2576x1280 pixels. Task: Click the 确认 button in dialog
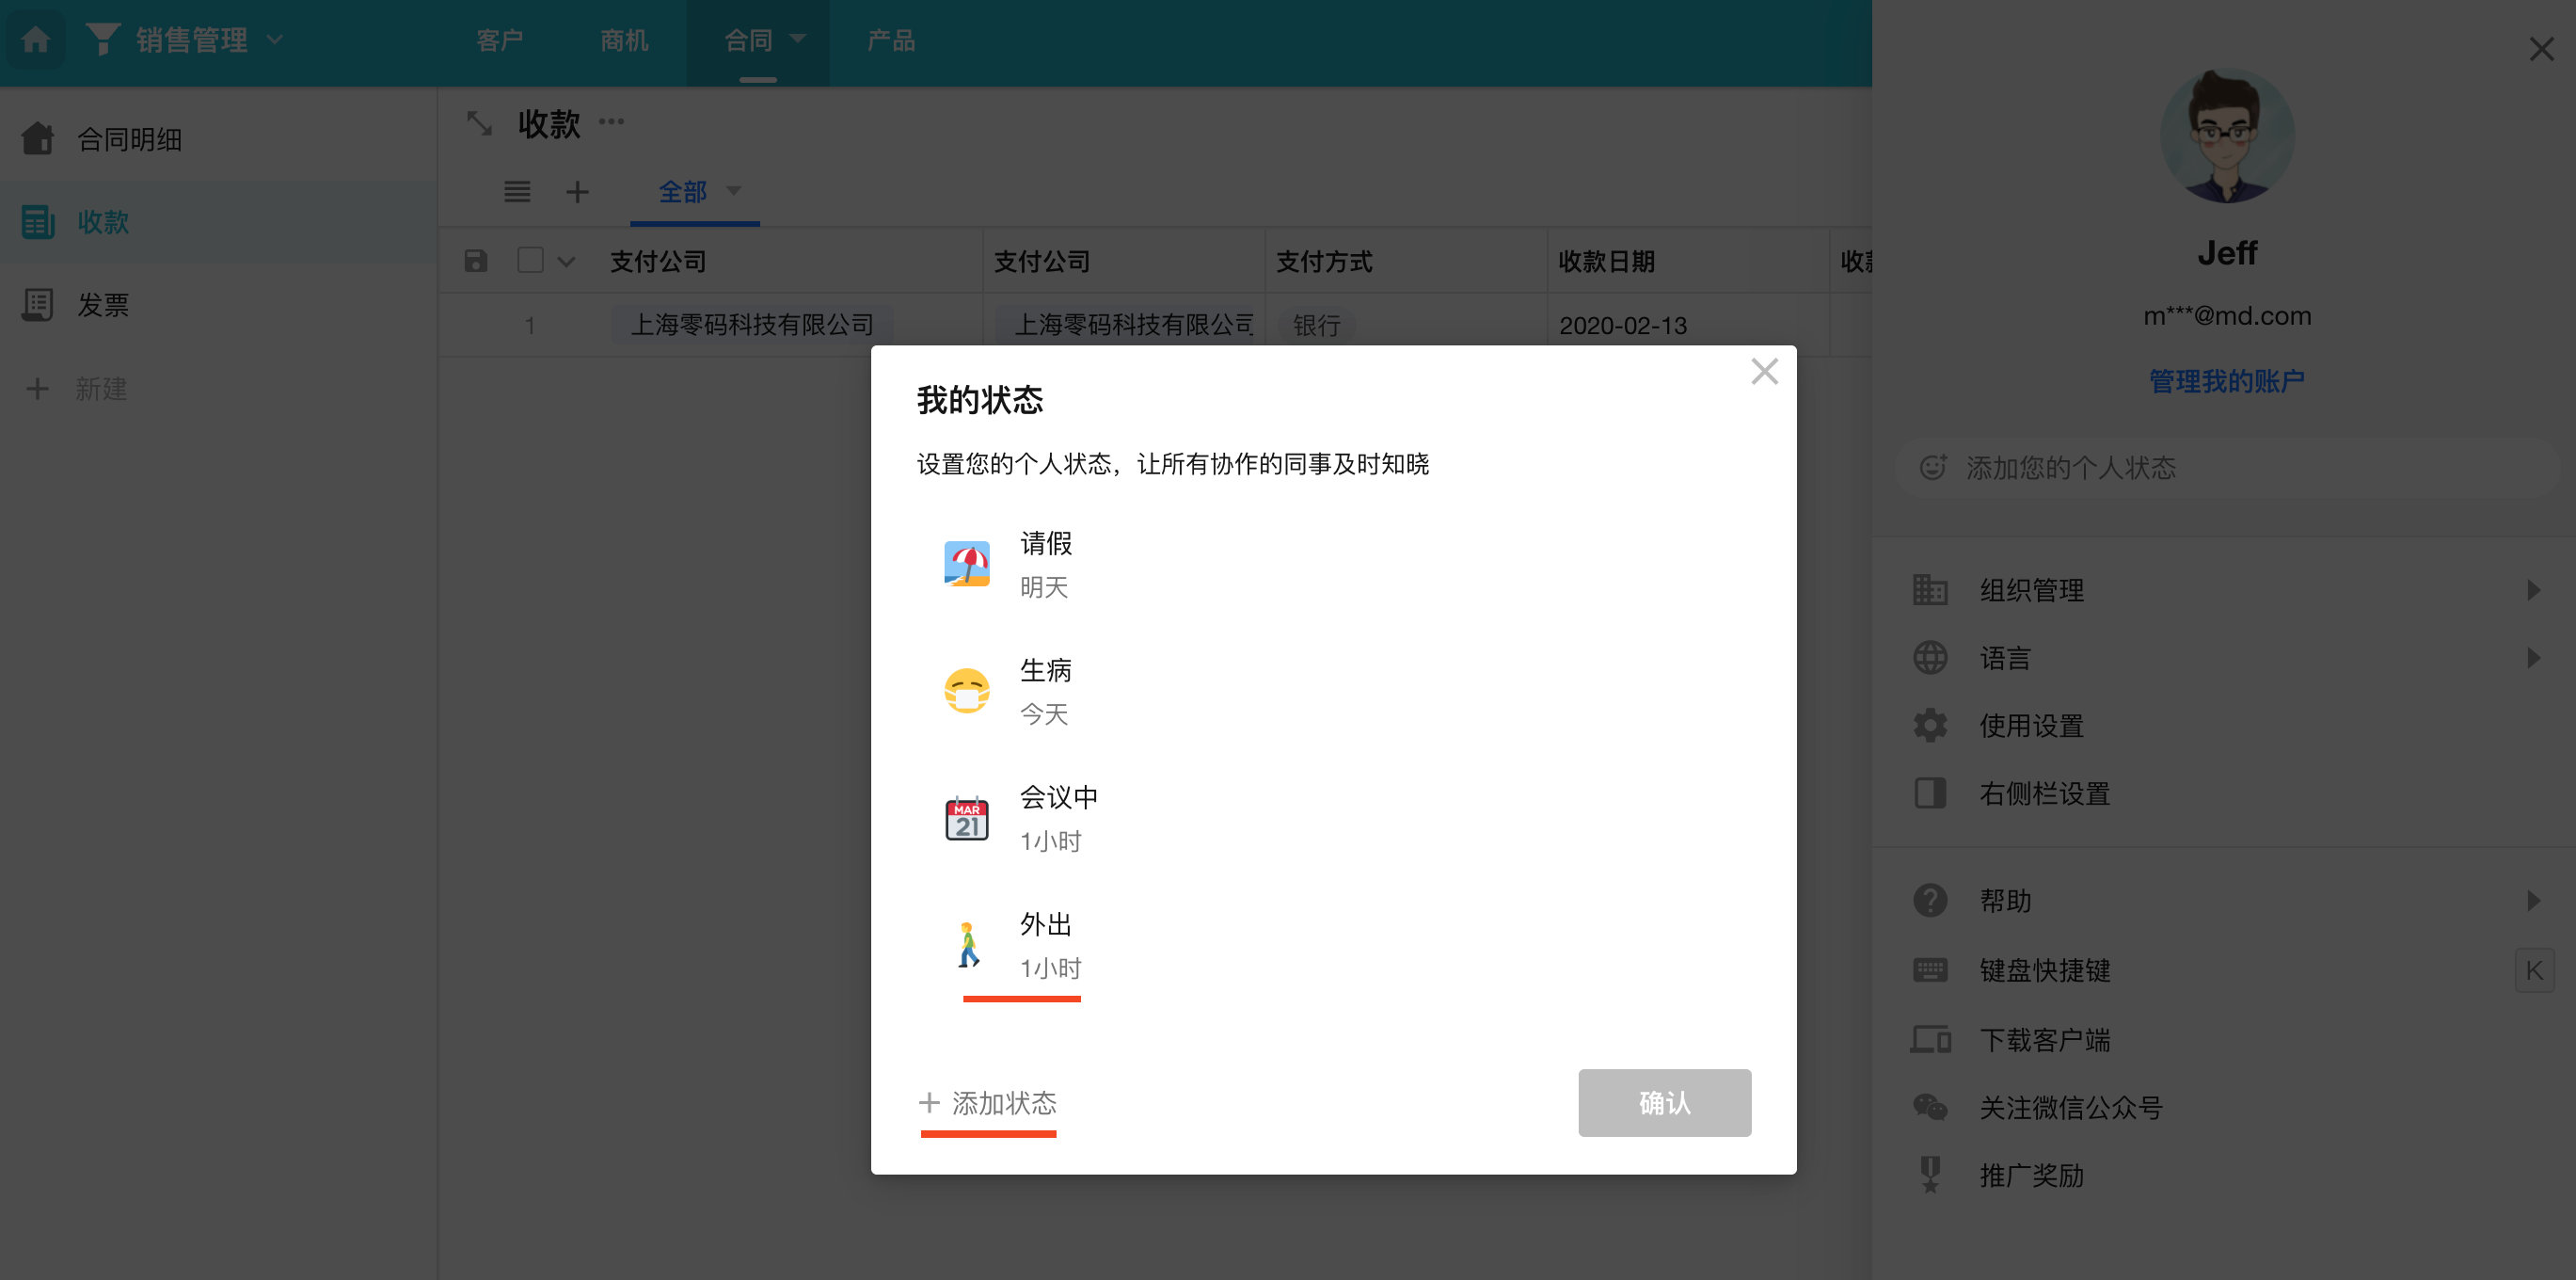pos(1664,1103)
